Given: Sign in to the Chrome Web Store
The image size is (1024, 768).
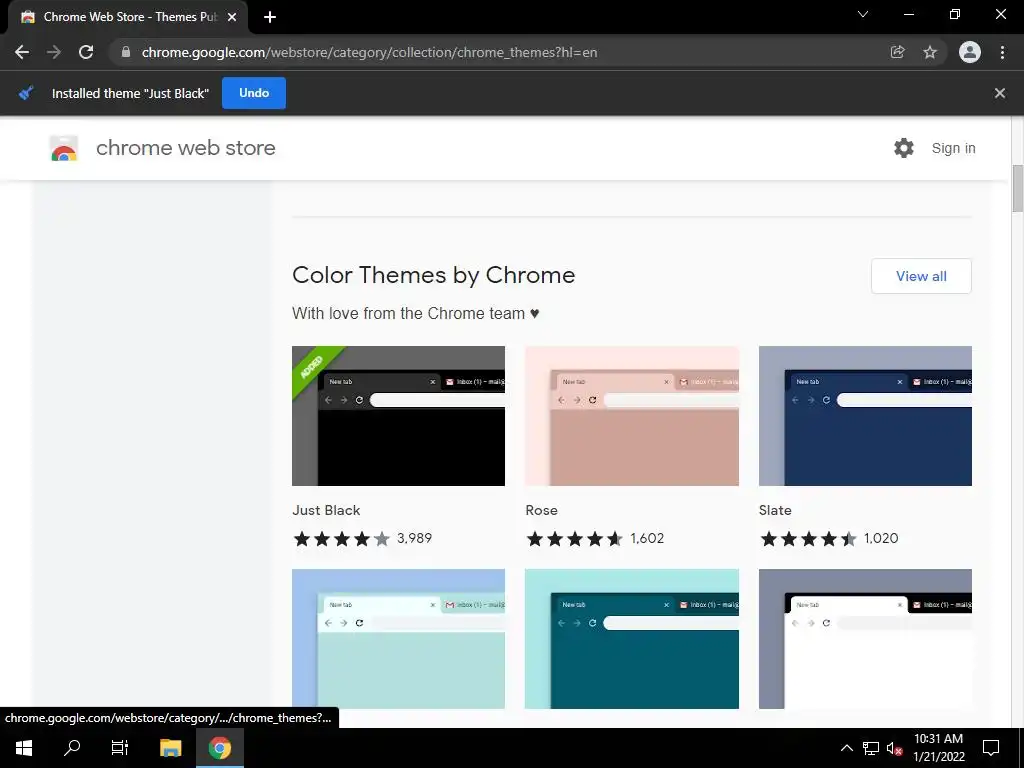Looking at the screenshot, I should pyautogui.click(x=953, y=148).
